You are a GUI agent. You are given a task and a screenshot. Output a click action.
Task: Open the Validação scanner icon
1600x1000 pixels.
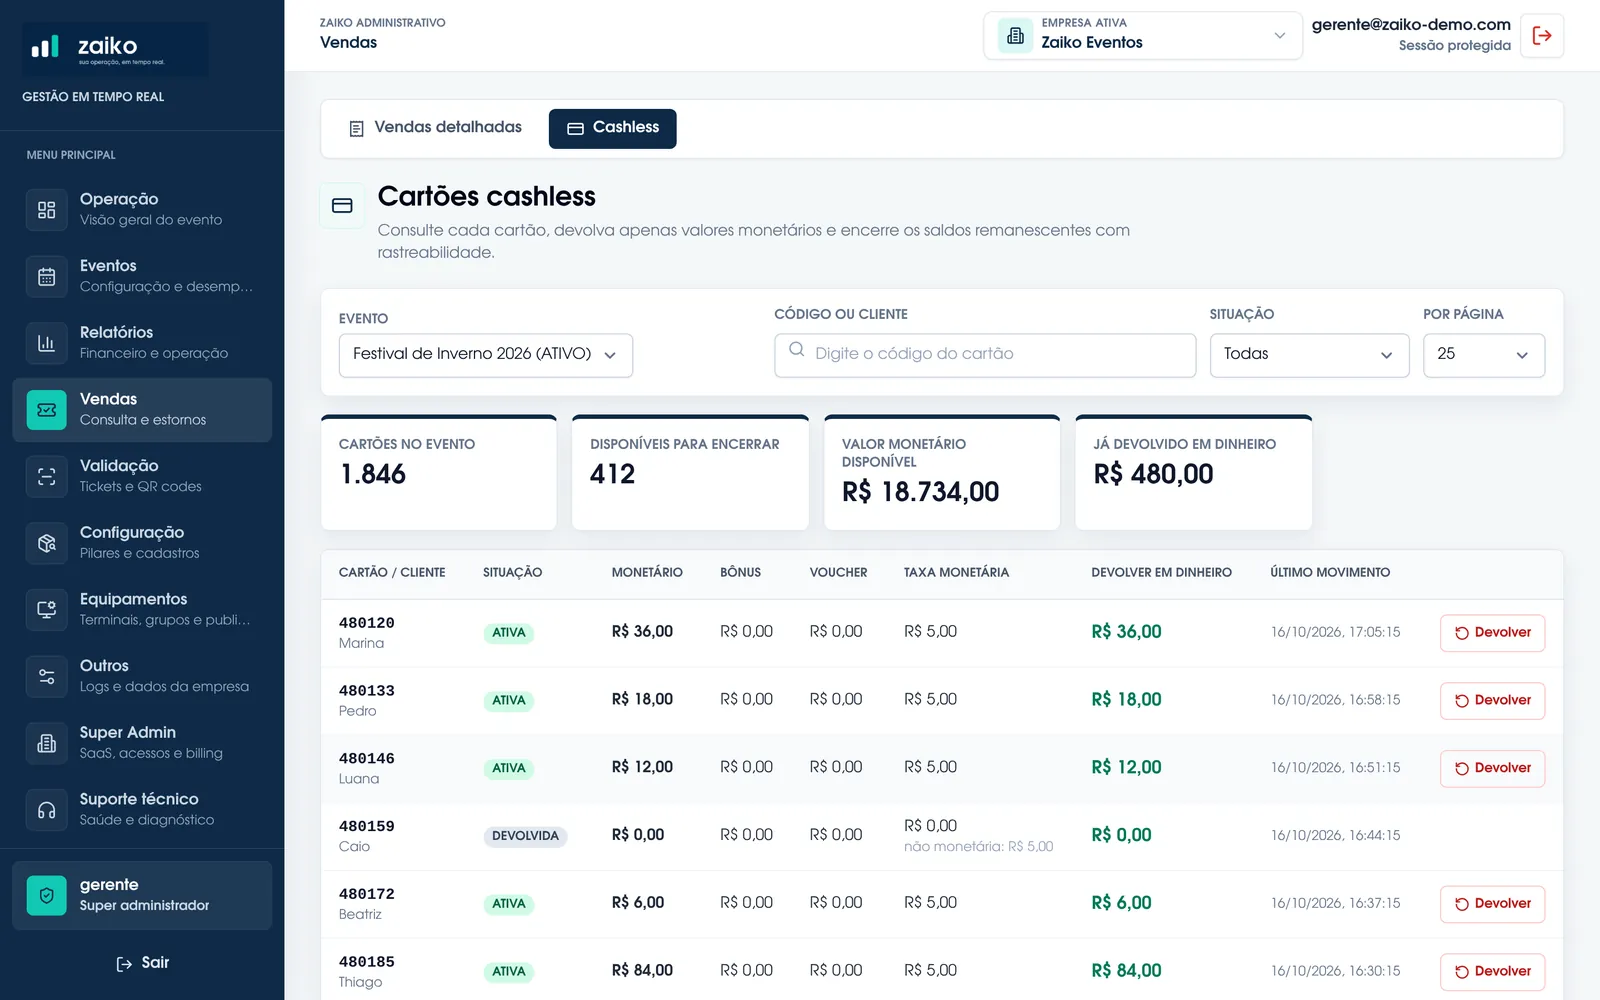coord(46,477)
